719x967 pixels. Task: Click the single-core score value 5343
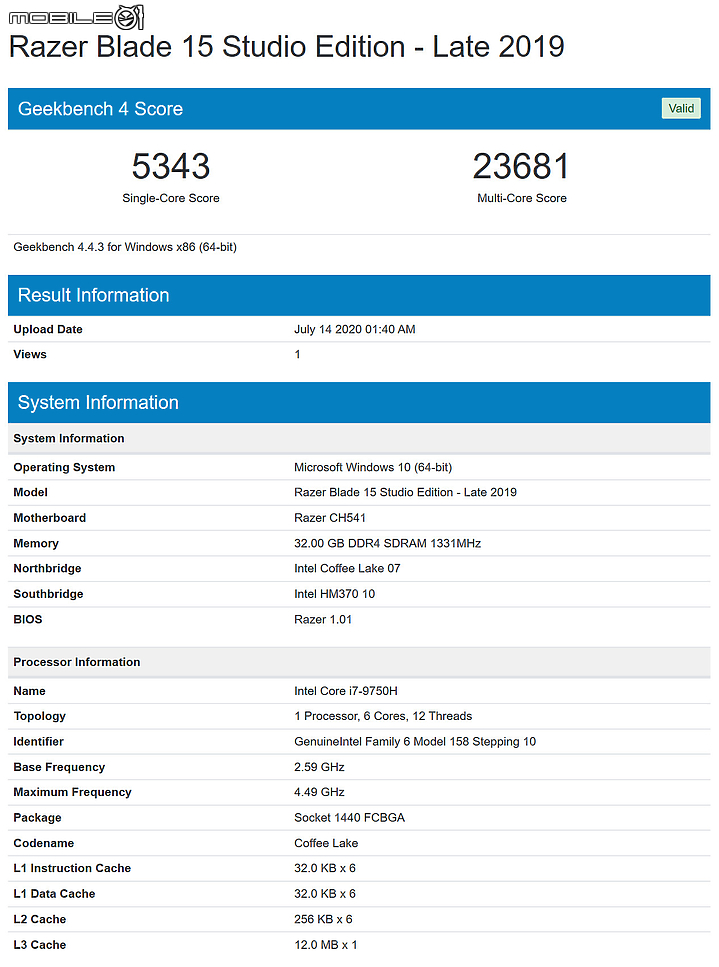coord(171,166)
